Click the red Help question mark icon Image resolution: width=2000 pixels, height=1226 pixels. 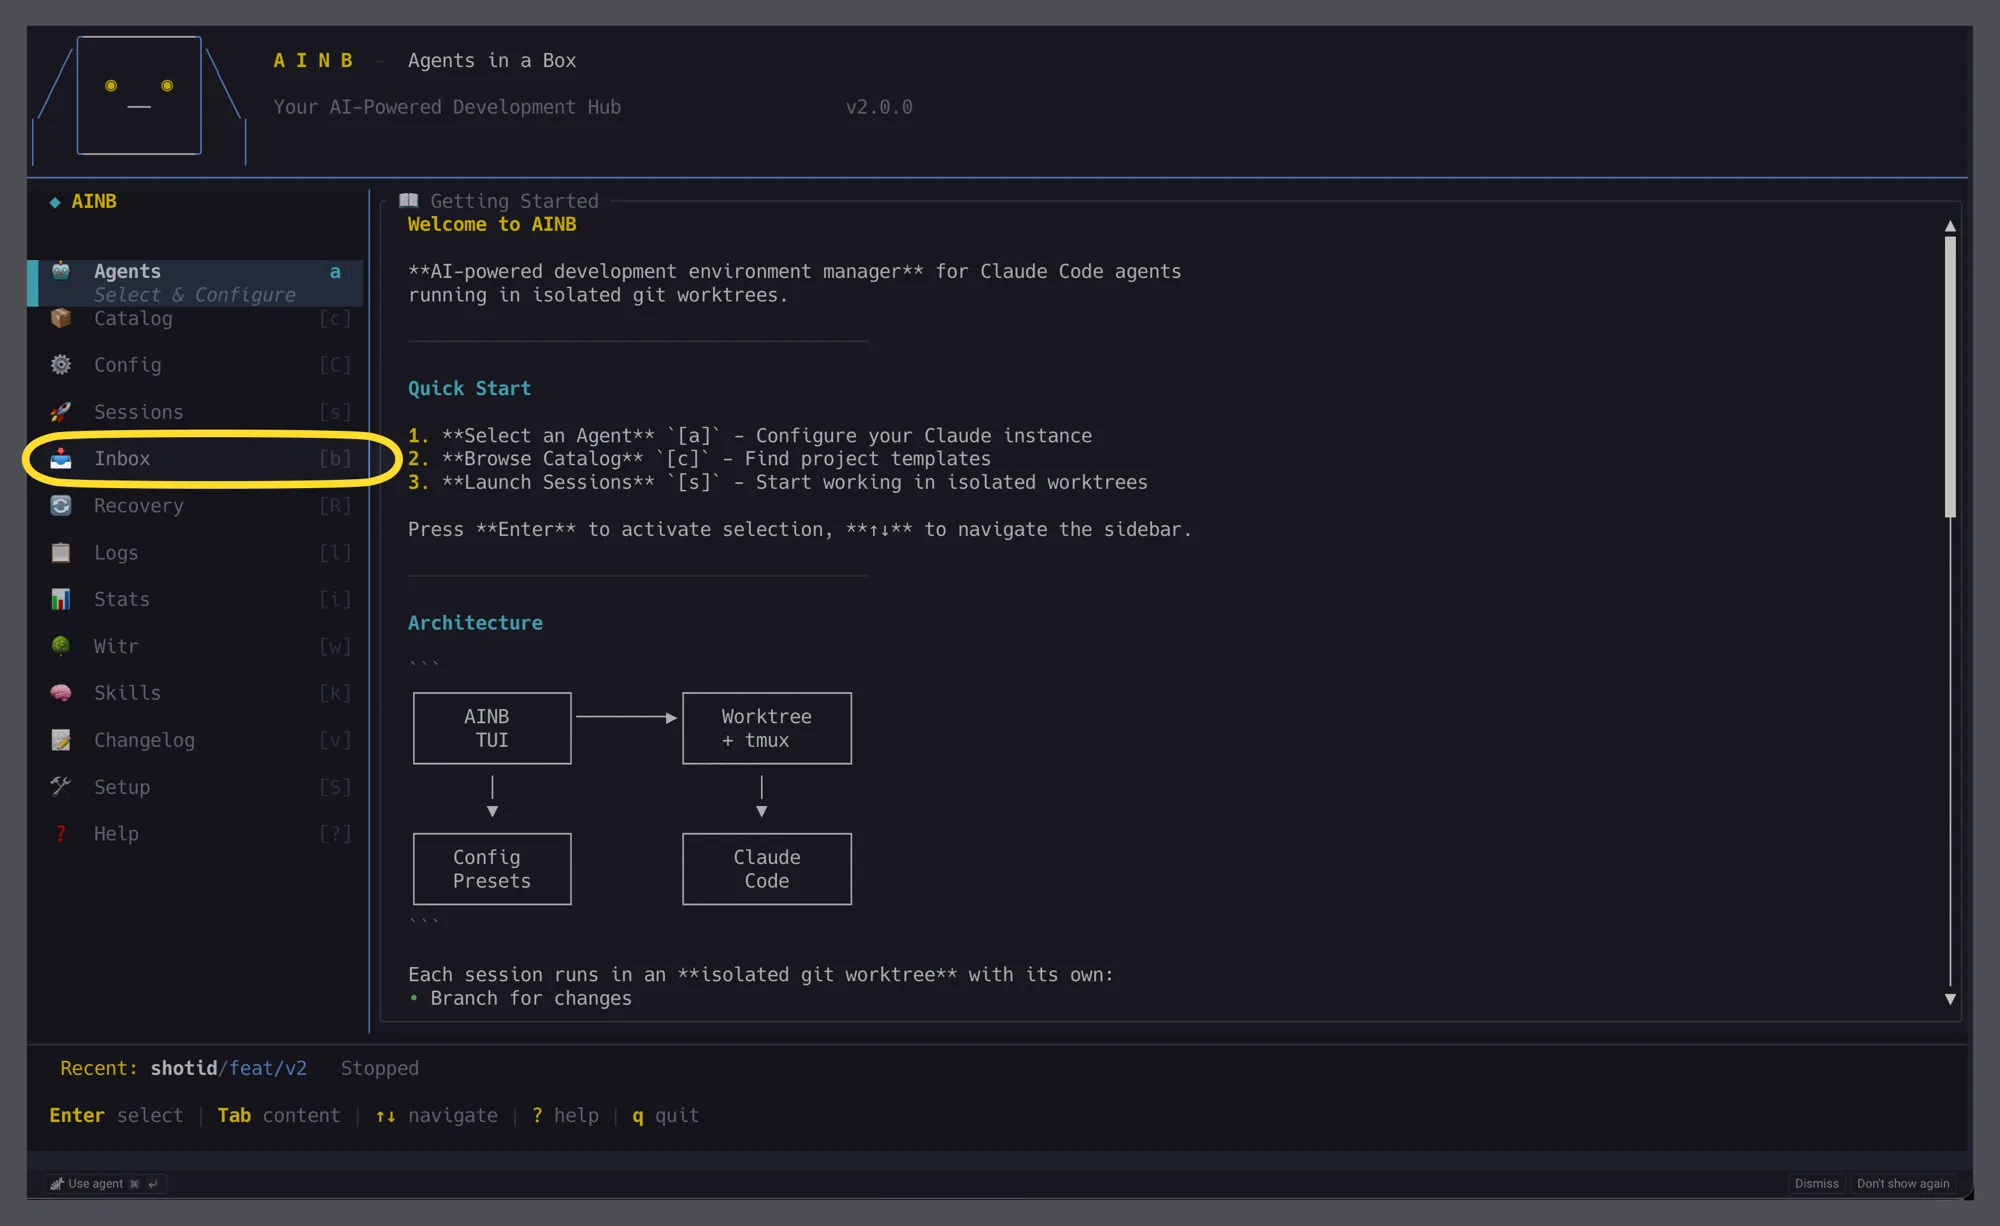coord(61,834)
